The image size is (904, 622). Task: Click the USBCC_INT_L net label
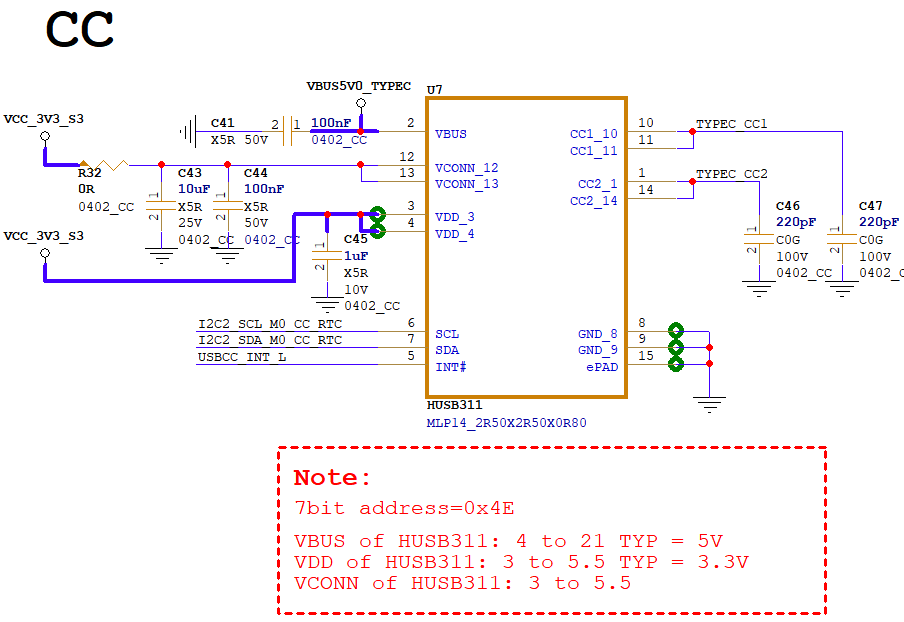click(242, 357)
